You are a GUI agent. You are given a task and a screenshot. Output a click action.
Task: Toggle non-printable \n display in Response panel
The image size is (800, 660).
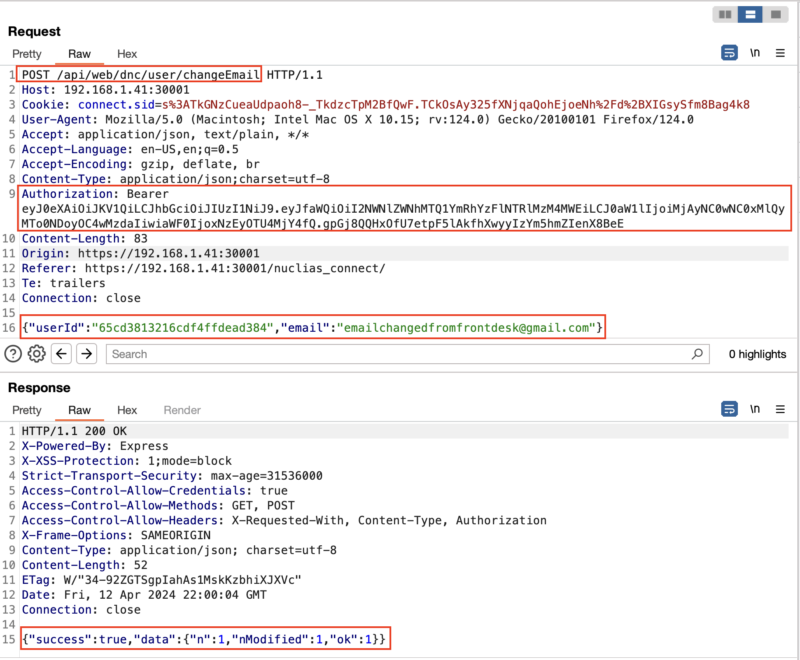tap(757, 410)
